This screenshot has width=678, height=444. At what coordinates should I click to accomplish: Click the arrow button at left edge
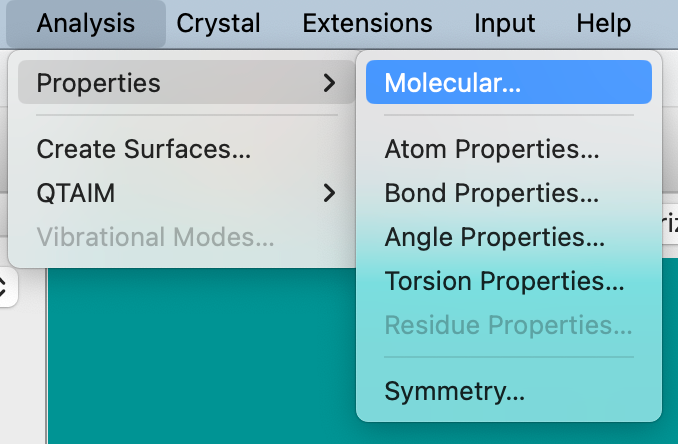(x=4, y=288)
